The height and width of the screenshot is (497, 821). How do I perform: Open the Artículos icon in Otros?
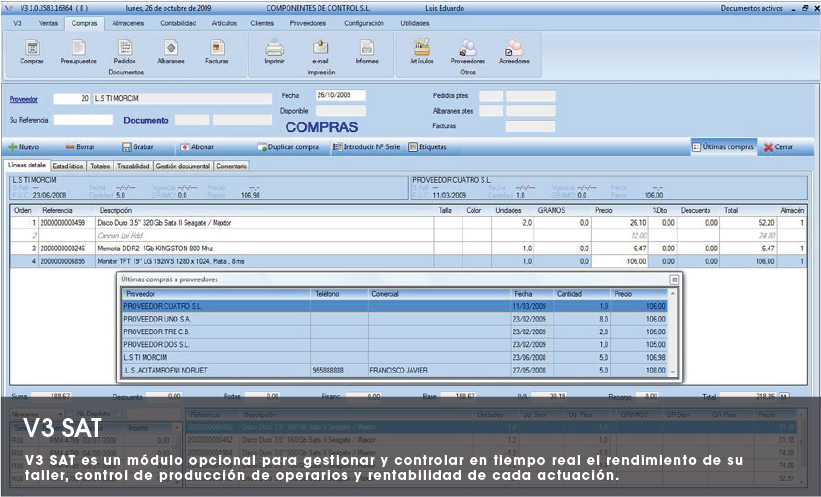point(421,48)
